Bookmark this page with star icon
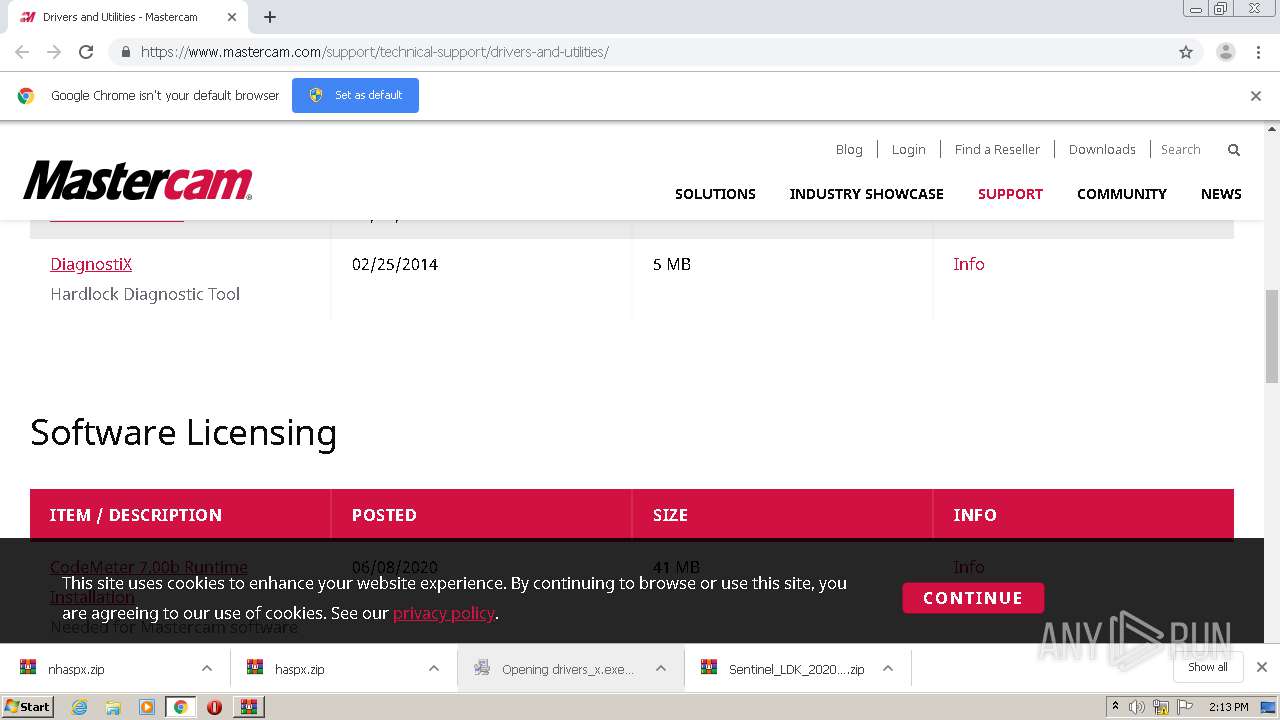The image size is (1280, 720). [x=1186, y=52]
